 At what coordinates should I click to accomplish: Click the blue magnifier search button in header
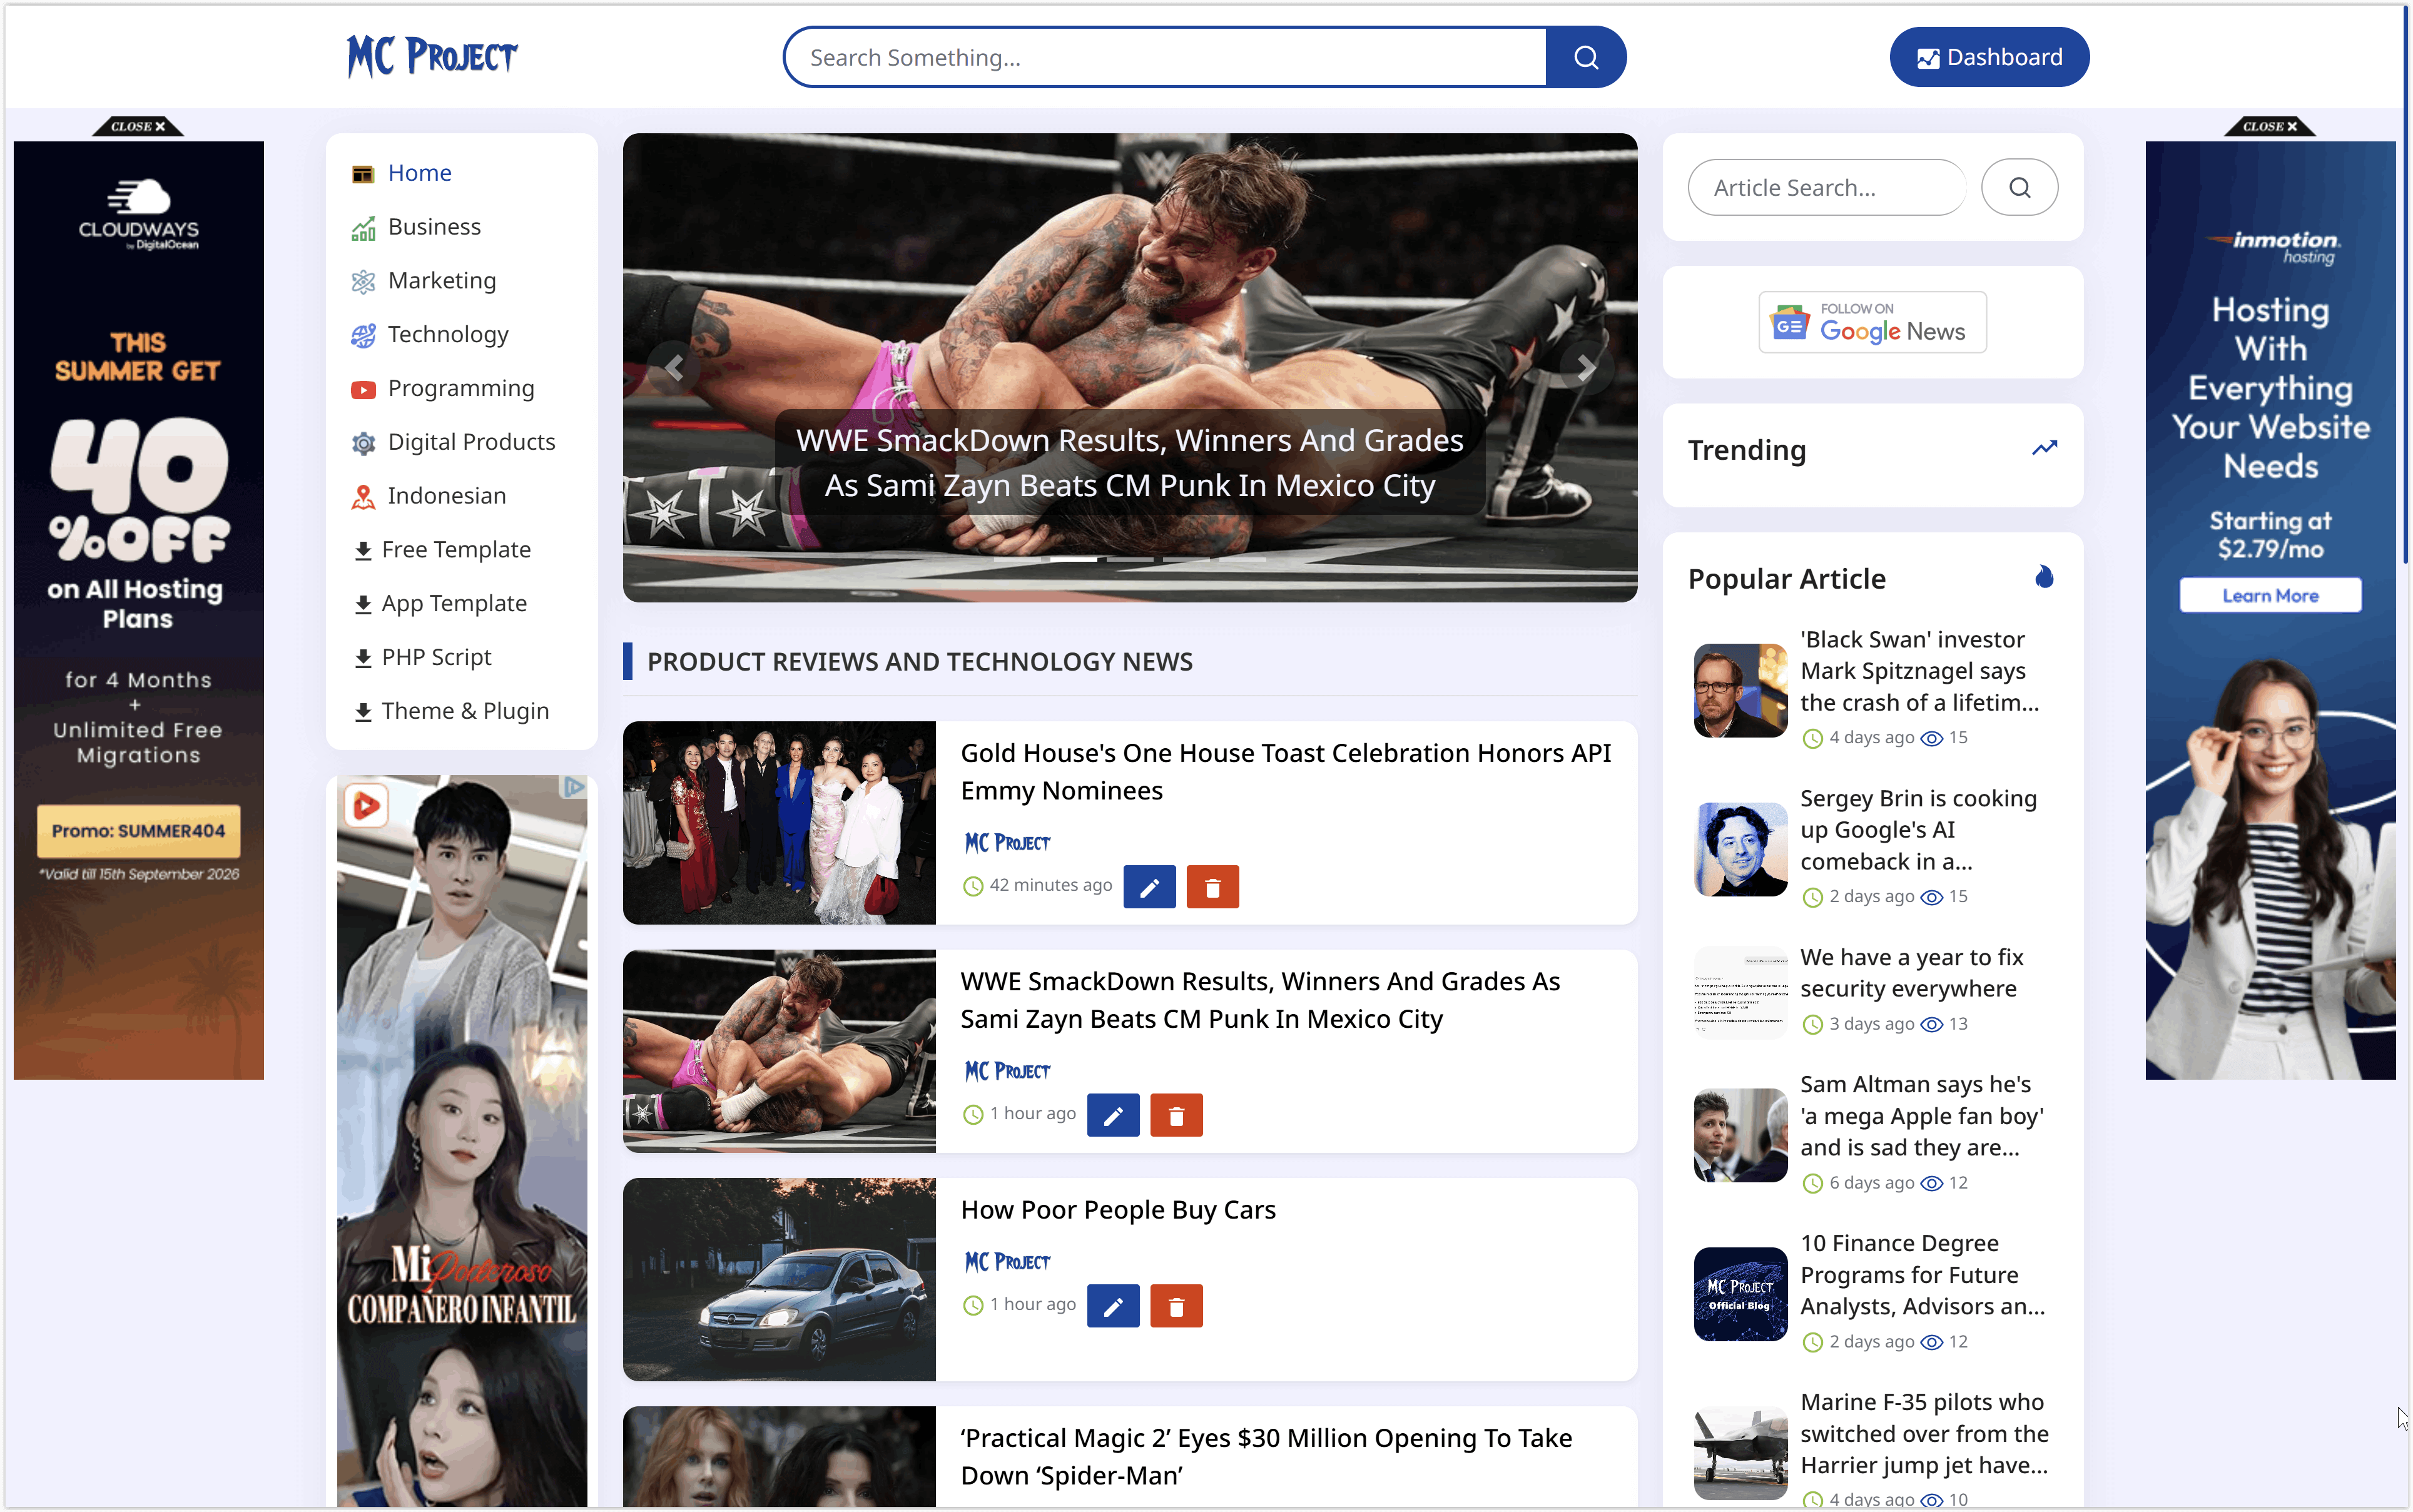click(1585, 57)
